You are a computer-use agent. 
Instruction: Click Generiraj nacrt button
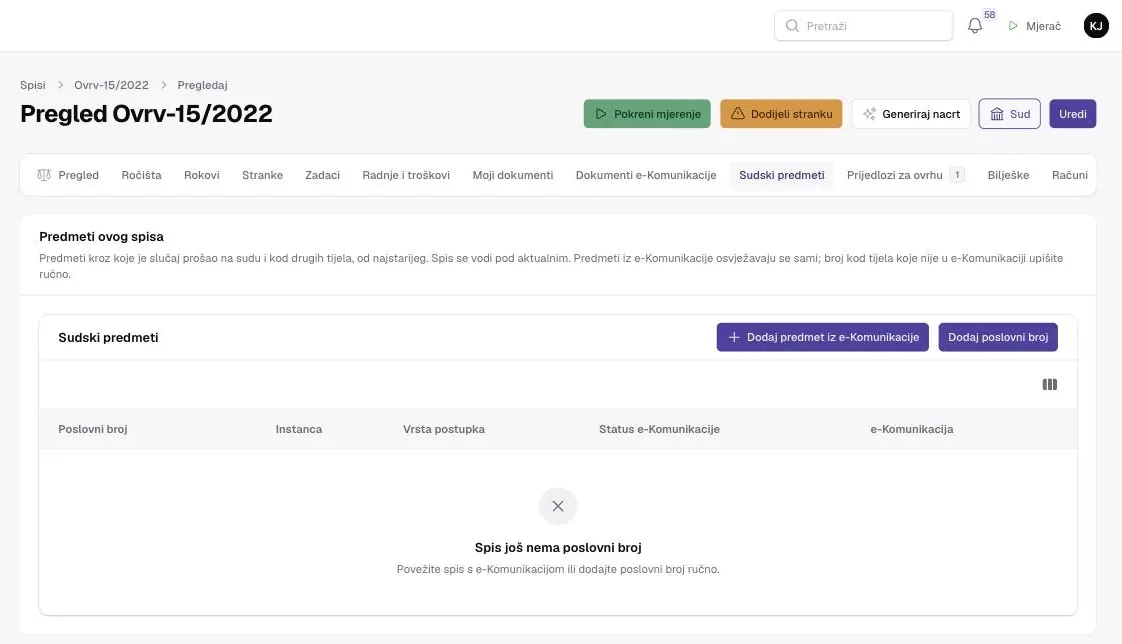pyautogui.click(x=911, y=114)
